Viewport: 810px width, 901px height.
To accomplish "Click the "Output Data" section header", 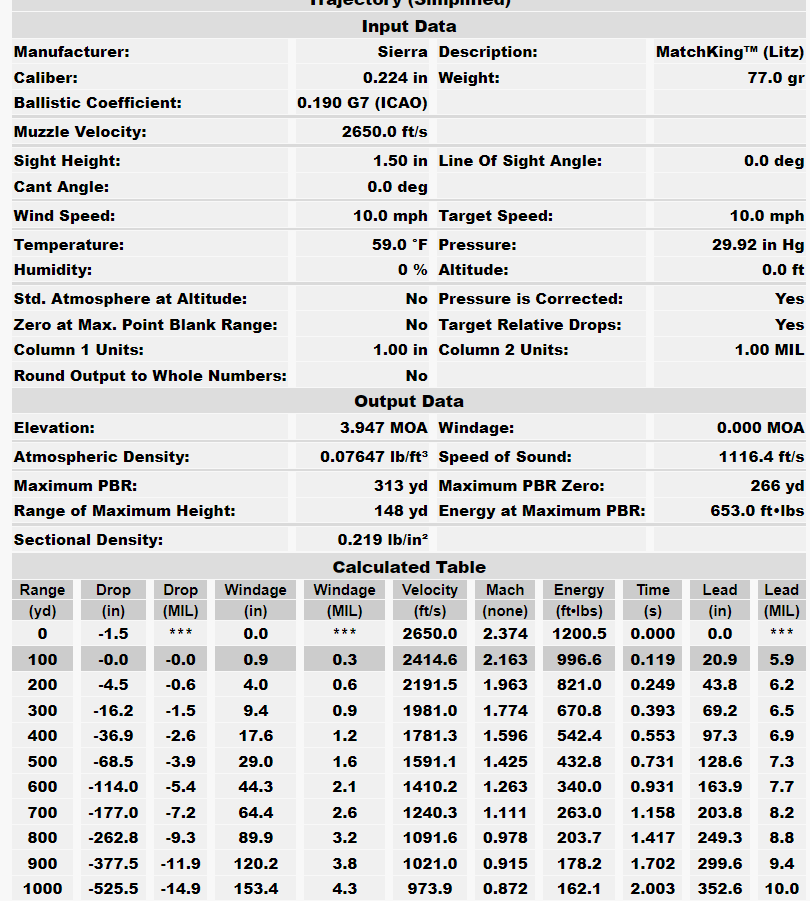I will pyautogui.click(x=408, y=401).
